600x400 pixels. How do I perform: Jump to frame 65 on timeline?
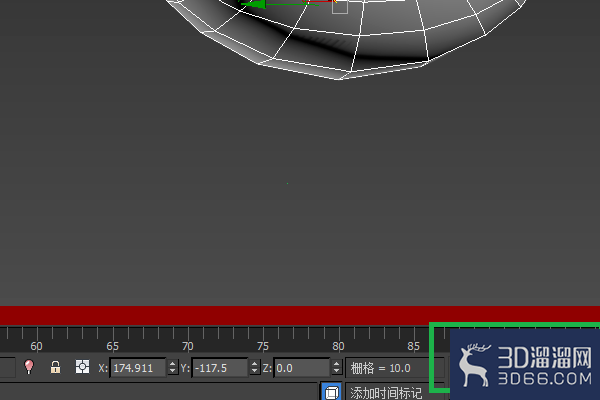coord(112,346)
